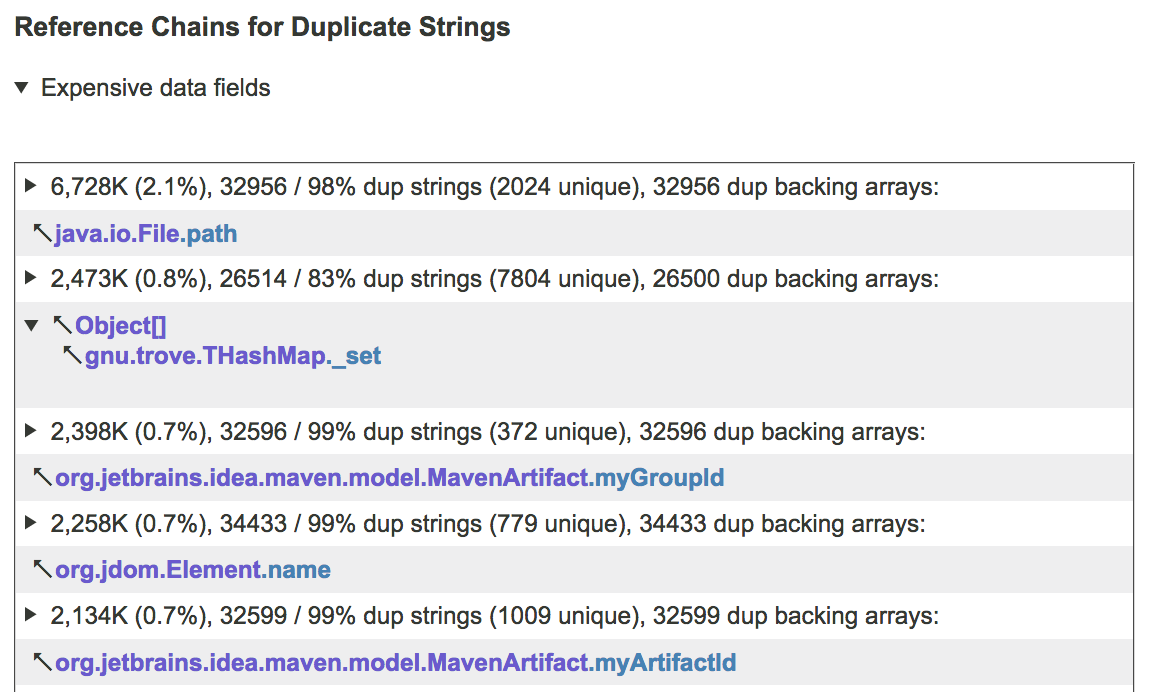The width and height of the screenshot is (1168, 692).
Task: Open the java.io.File.path link
Action: pyautogui.click(x=146, y=234)
